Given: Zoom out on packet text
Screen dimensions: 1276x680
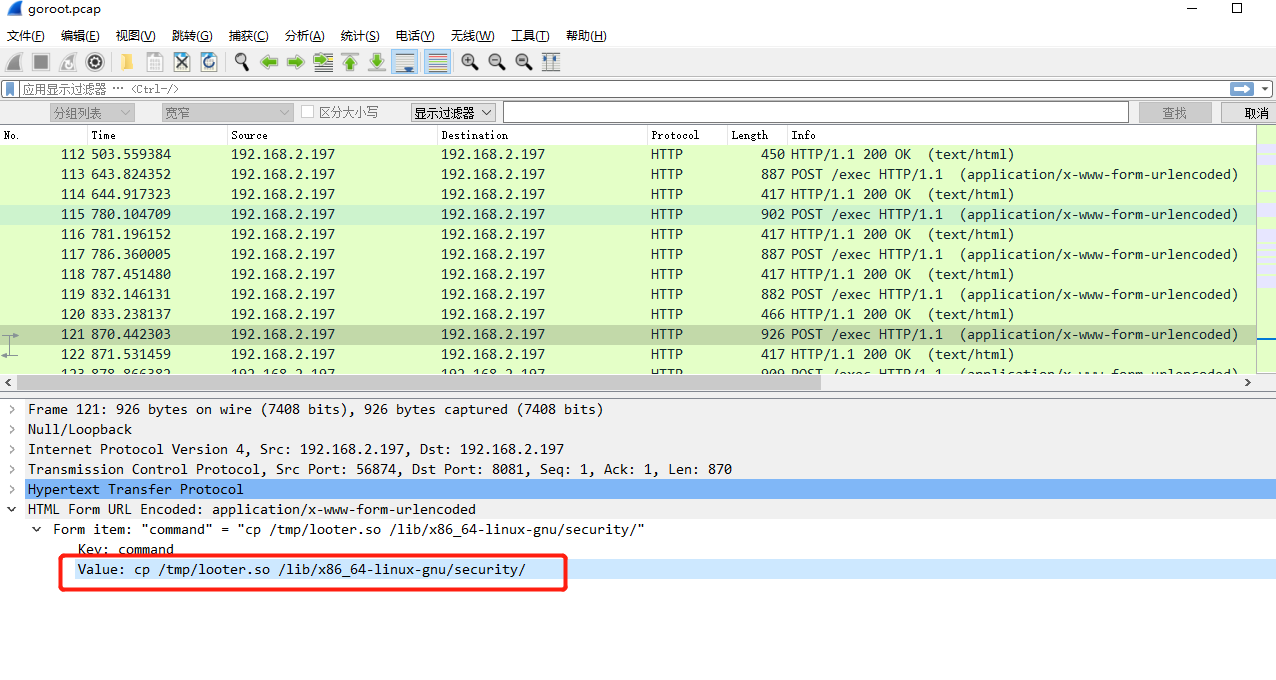Looking at the screenshot, I should click(x=497, y=62).
